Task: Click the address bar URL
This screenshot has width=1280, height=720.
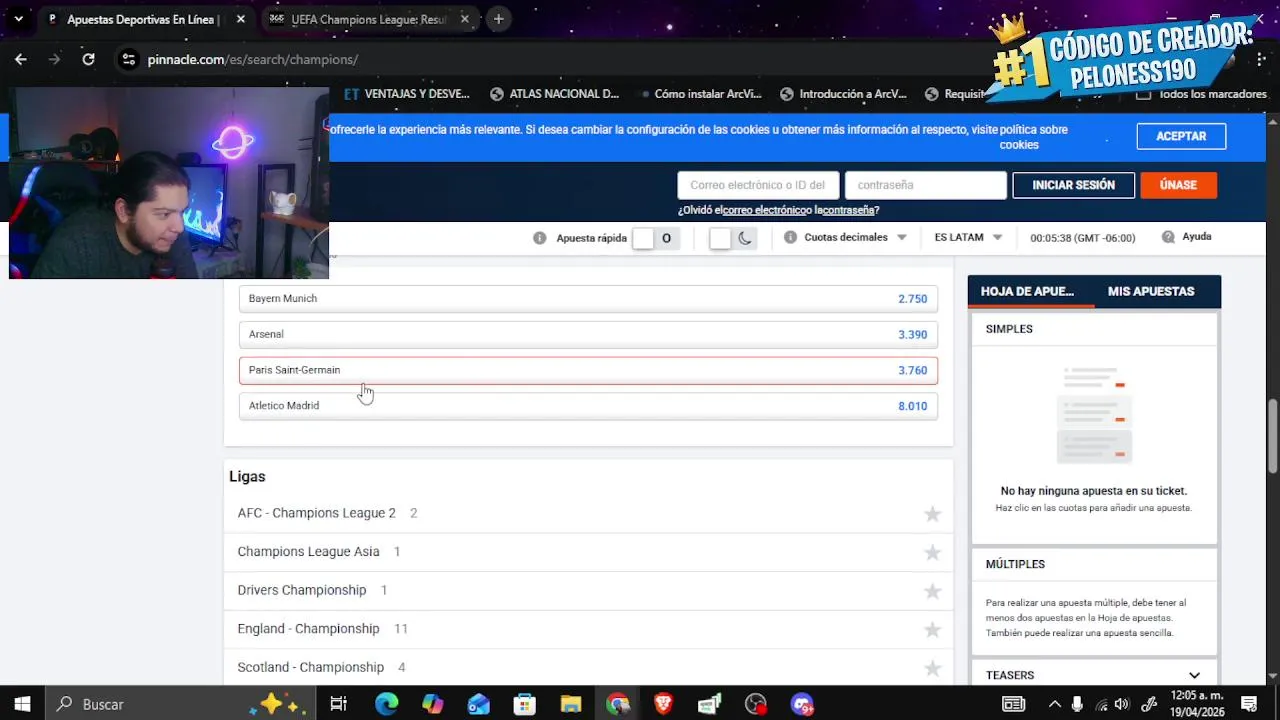Action: (253, 59)
